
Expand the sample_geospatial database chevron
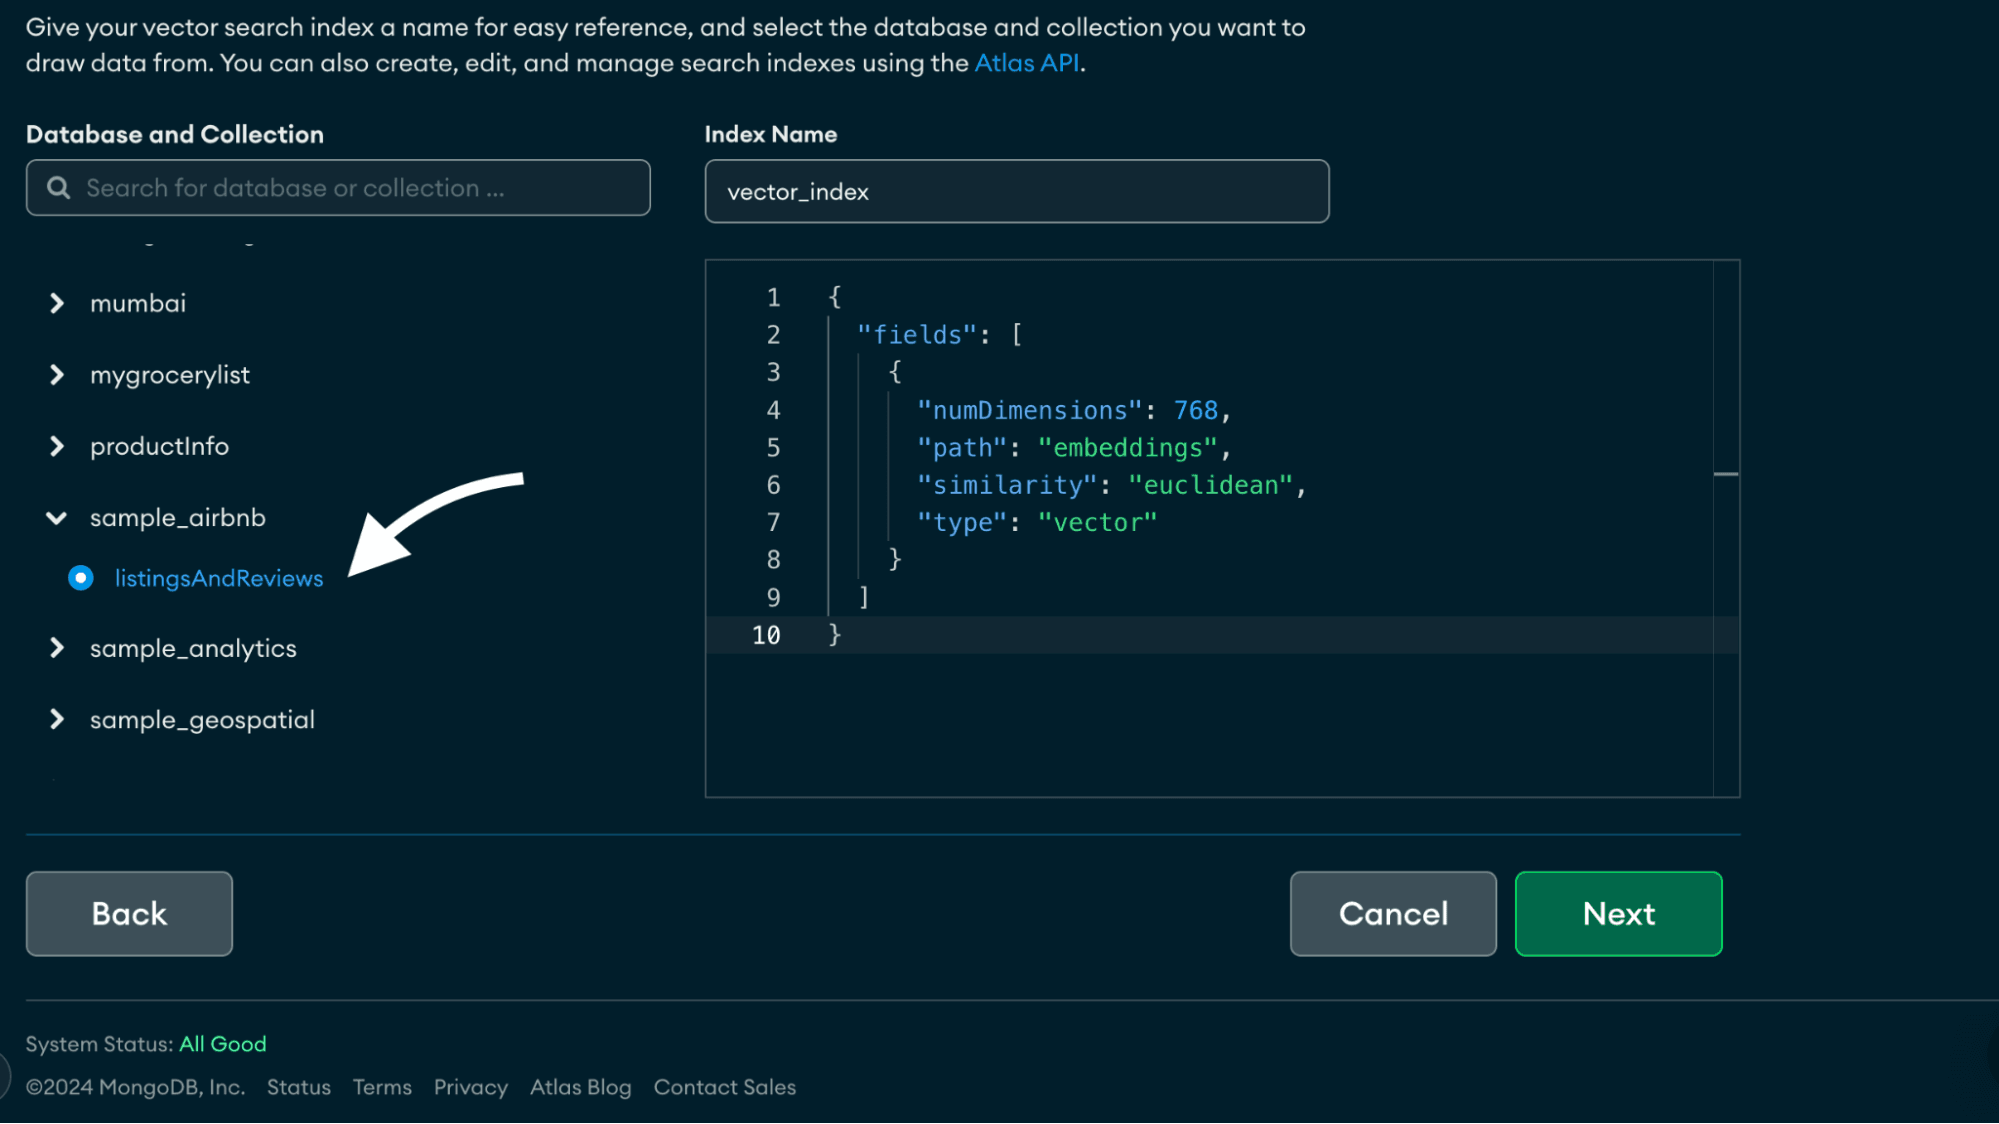tap(57, 719)
